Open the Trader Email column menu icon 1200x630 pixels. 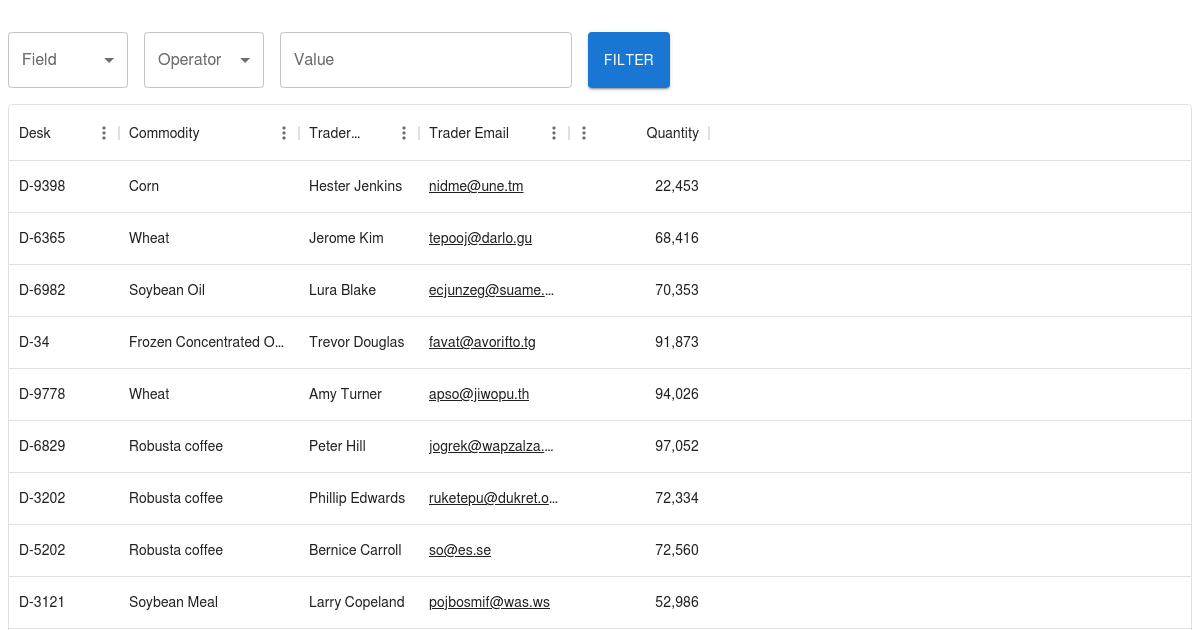[x=554, y=133]
